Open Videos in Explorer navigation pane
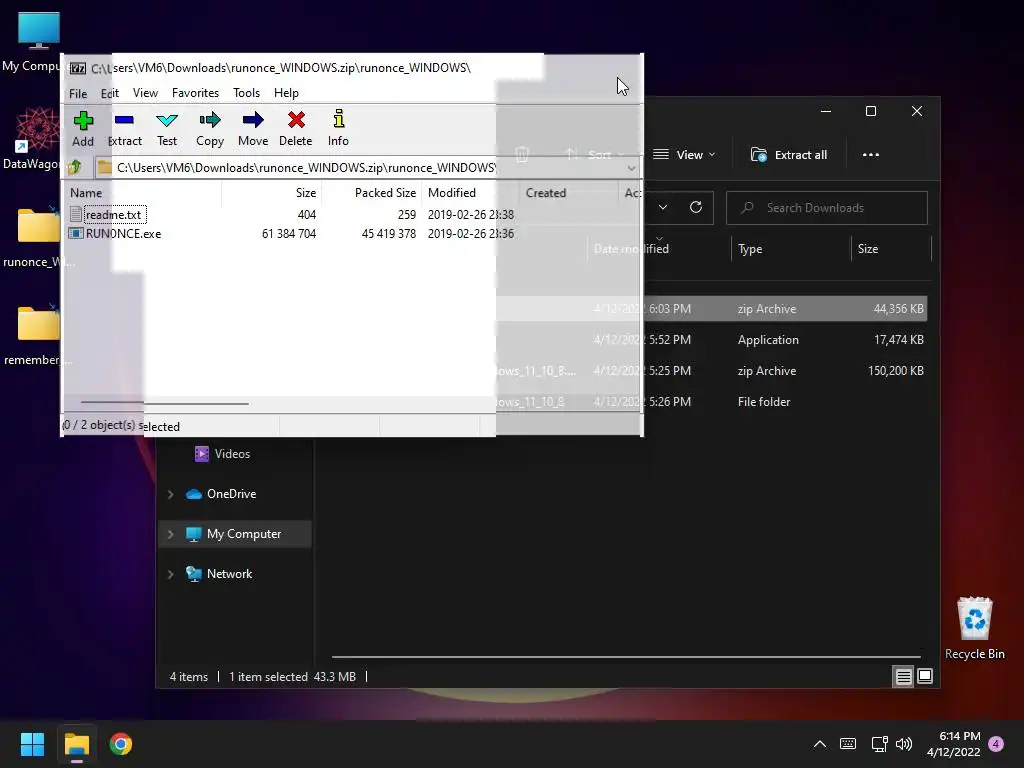The width and height of the screenshot is (1024, 768). pos(223,454)
